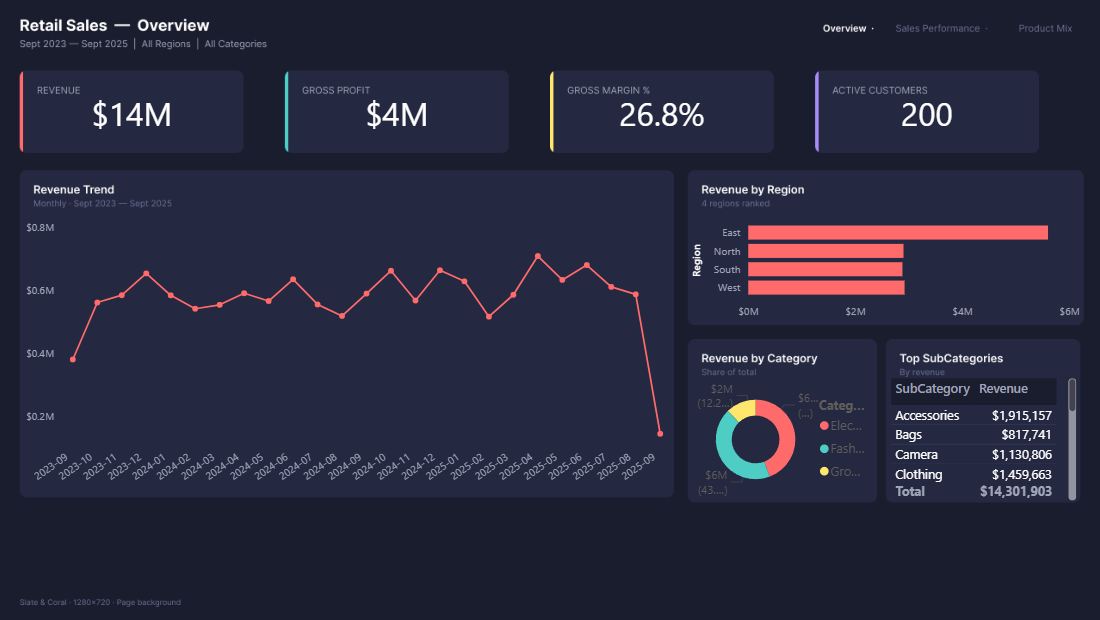Click the Revenue by Category title
1100x620 pixels.
point(759,358)
